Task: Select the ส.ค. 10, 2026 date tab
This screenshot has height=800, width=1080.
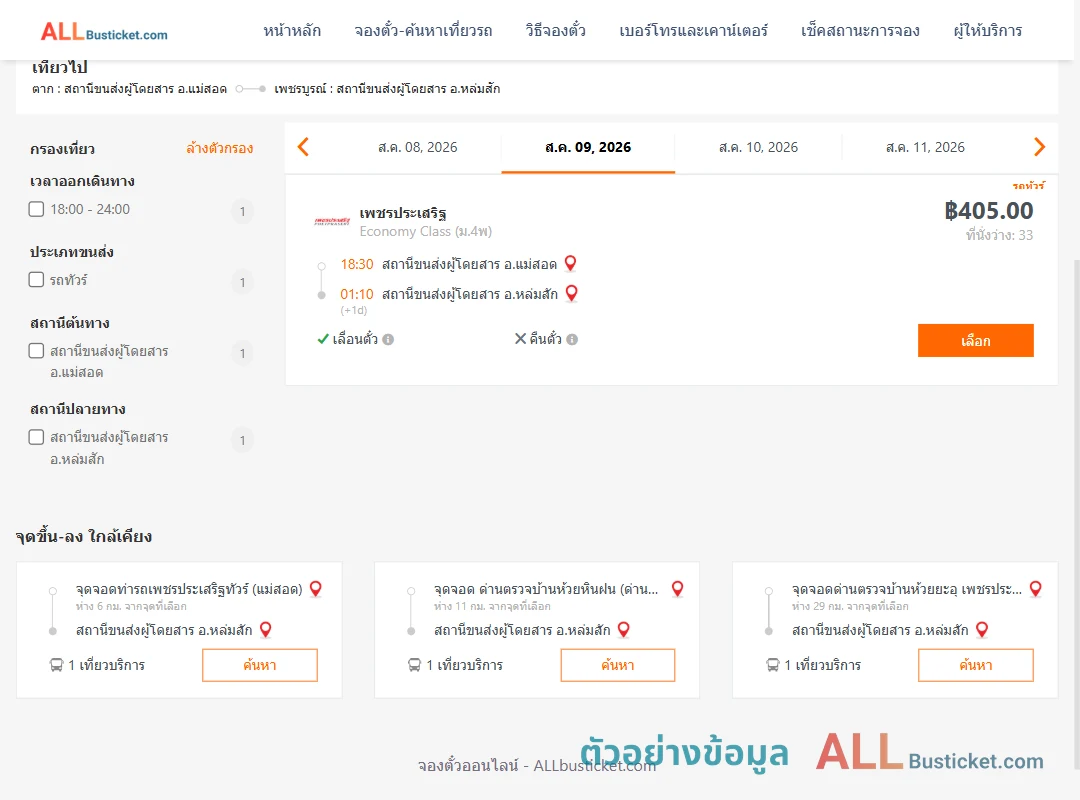Action: point(758,147)
